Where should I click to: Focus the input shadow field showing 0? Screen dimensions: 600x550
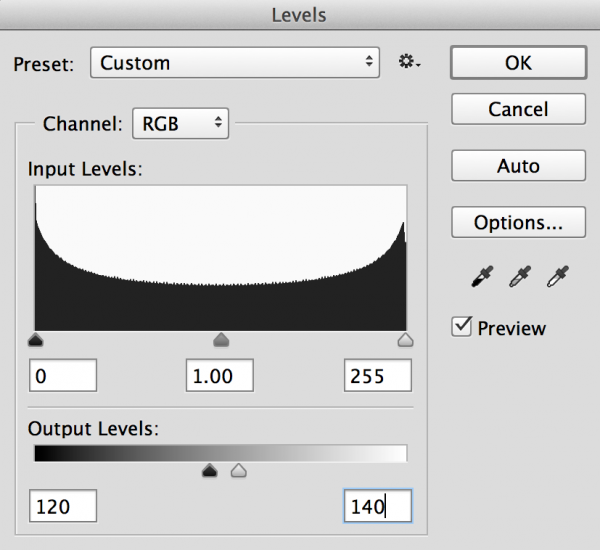tap(64, 377)
